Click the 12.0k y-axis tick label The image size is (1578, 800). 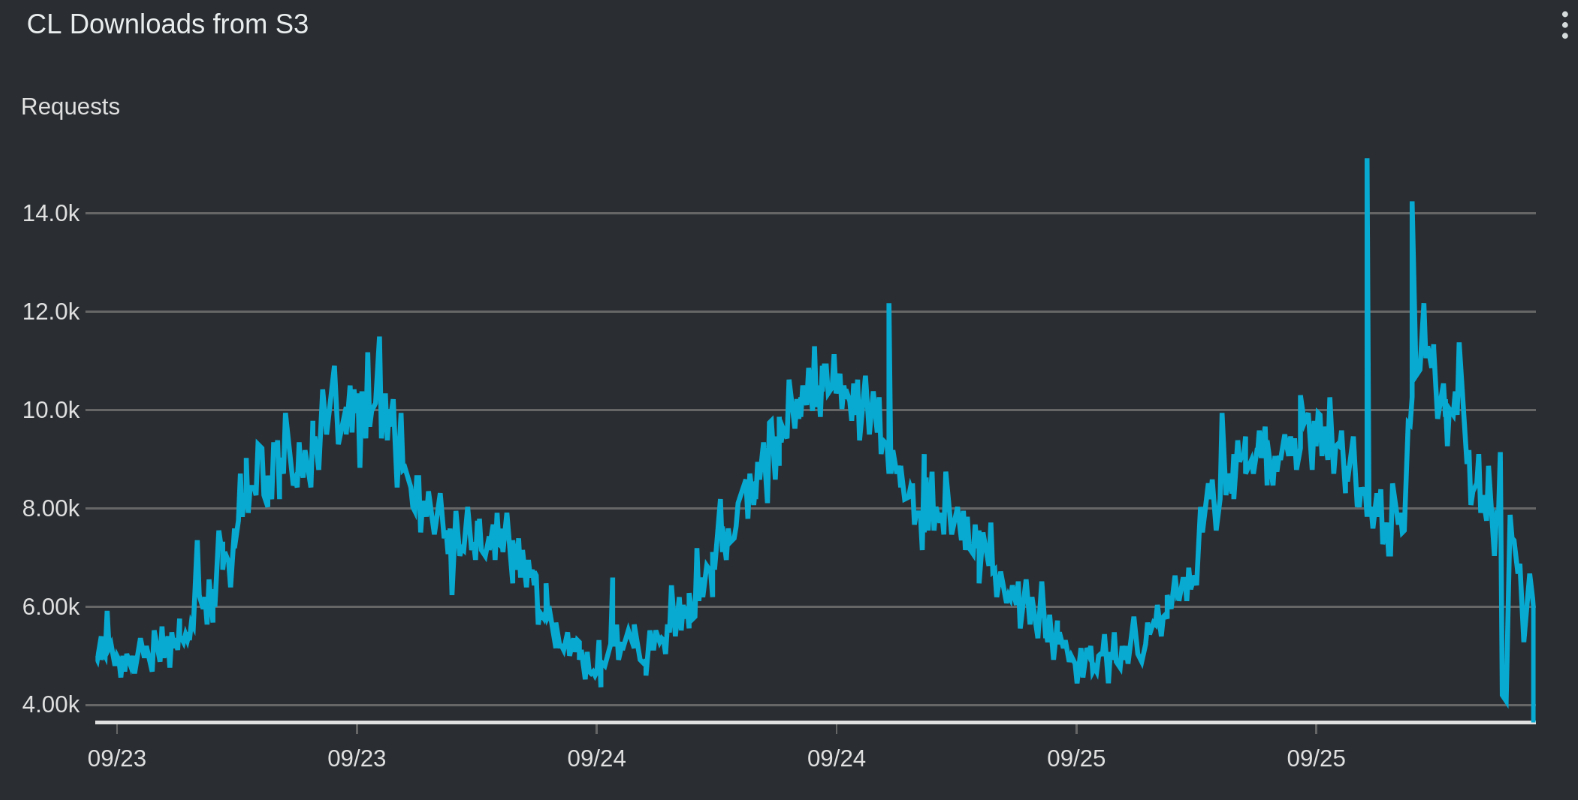[x=51, y=312]
